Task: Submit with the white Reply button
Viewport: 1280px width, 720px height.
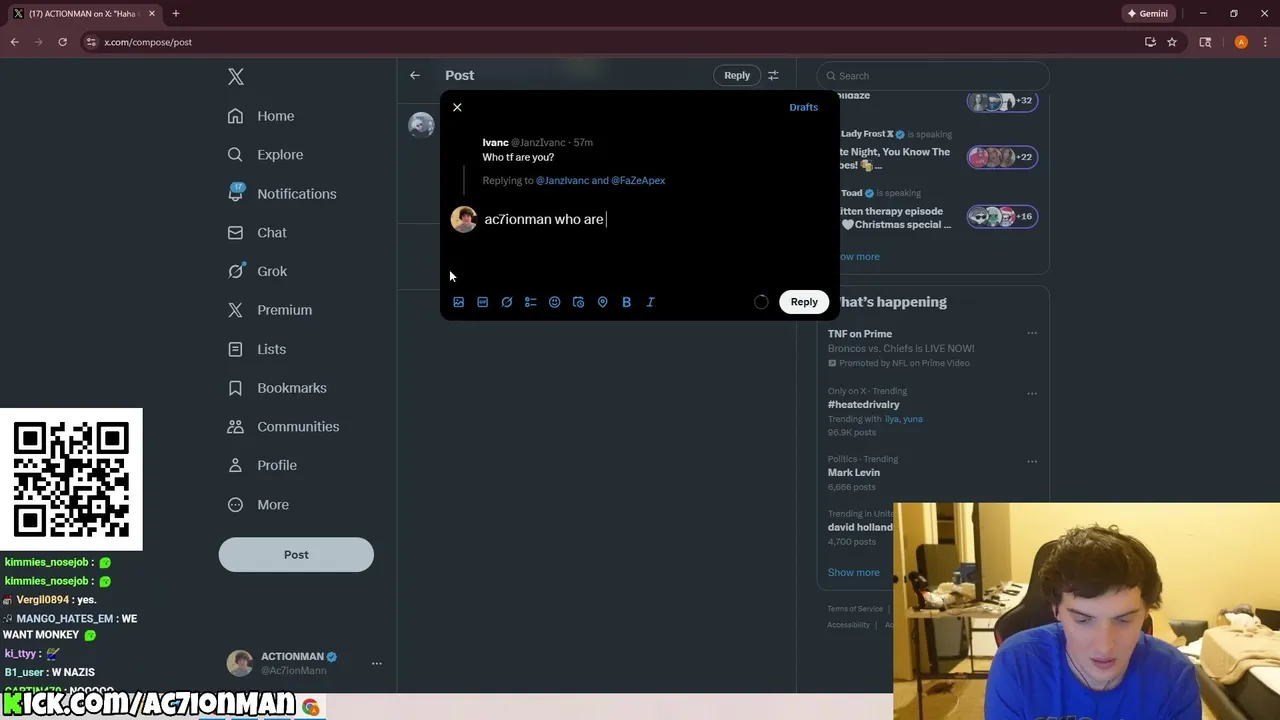Action: click(804, 302)
